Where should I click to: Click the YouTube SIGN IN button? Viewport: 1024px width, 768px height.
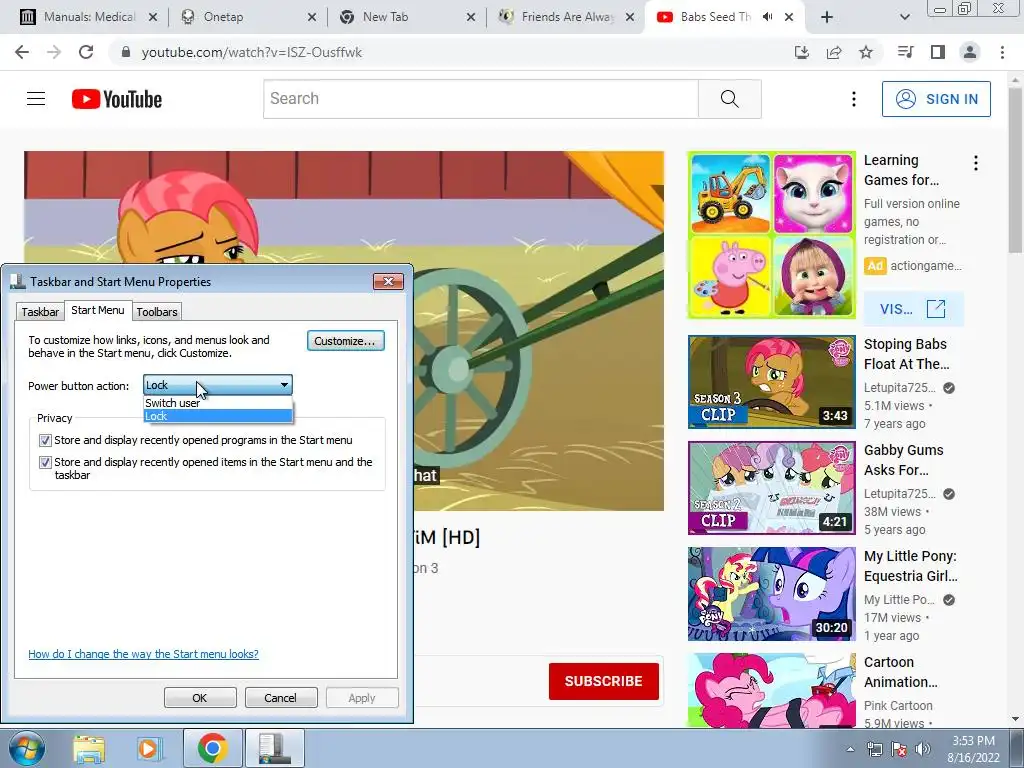[x=936, y=99]
